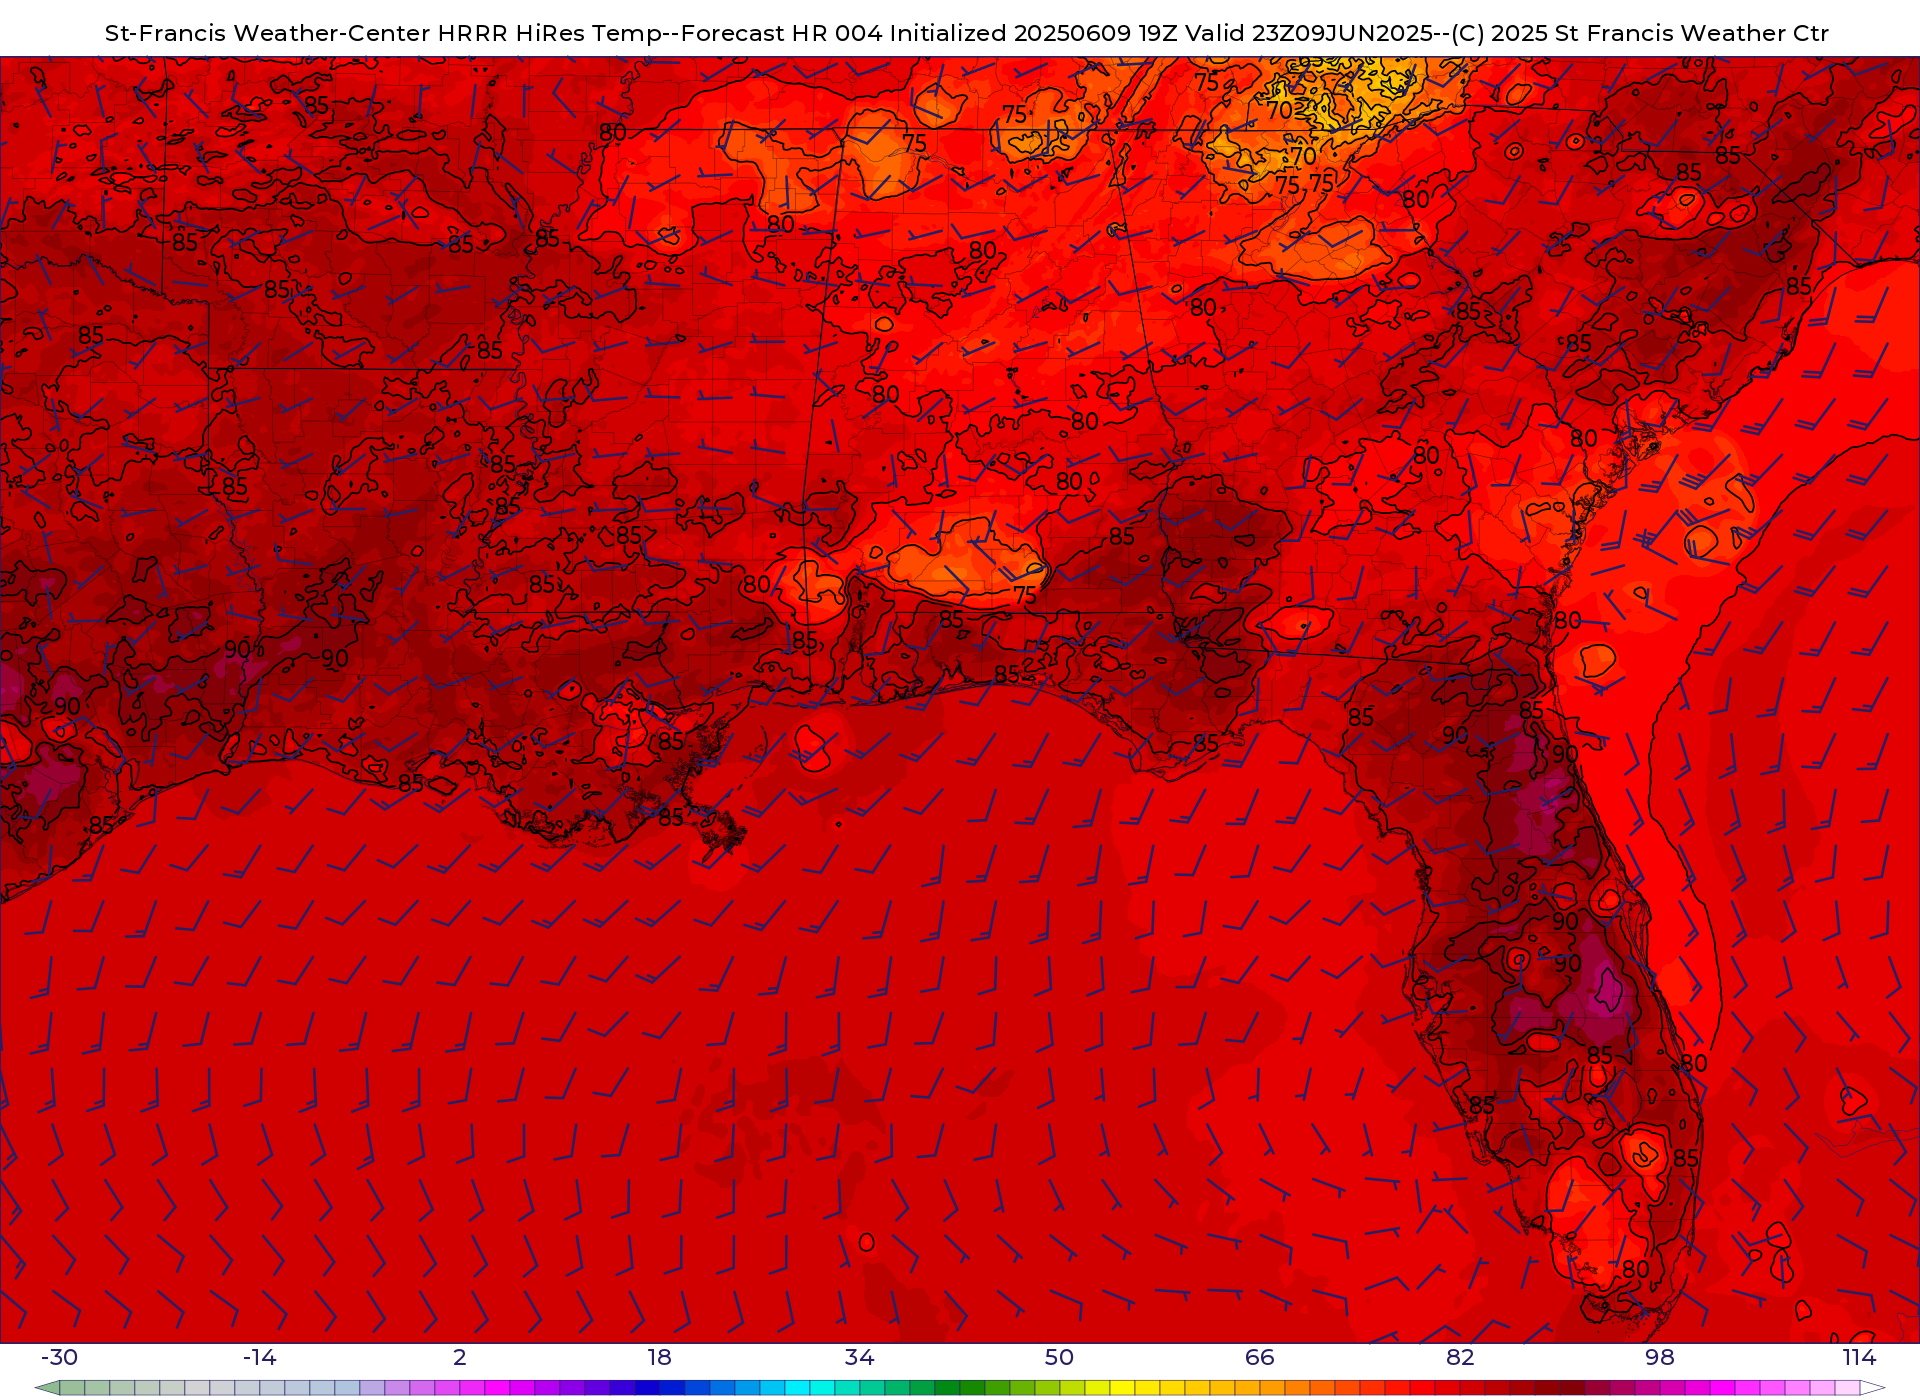Click the 50 label on the temperature legend
This screenshot has height=1400, width=1920.
pyautogui.click(x=1059, y=1357)
